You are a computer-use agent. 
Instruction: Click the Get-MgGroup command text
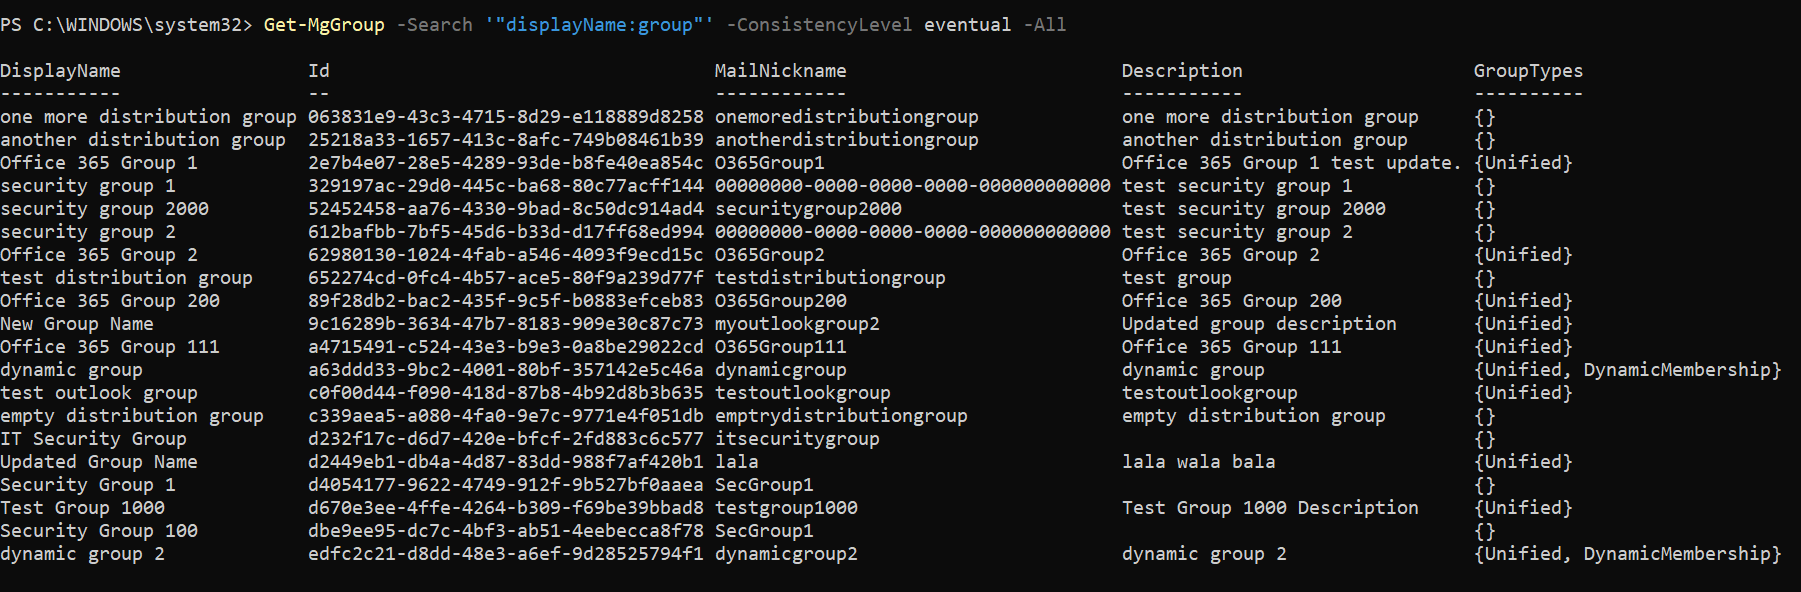323,25
